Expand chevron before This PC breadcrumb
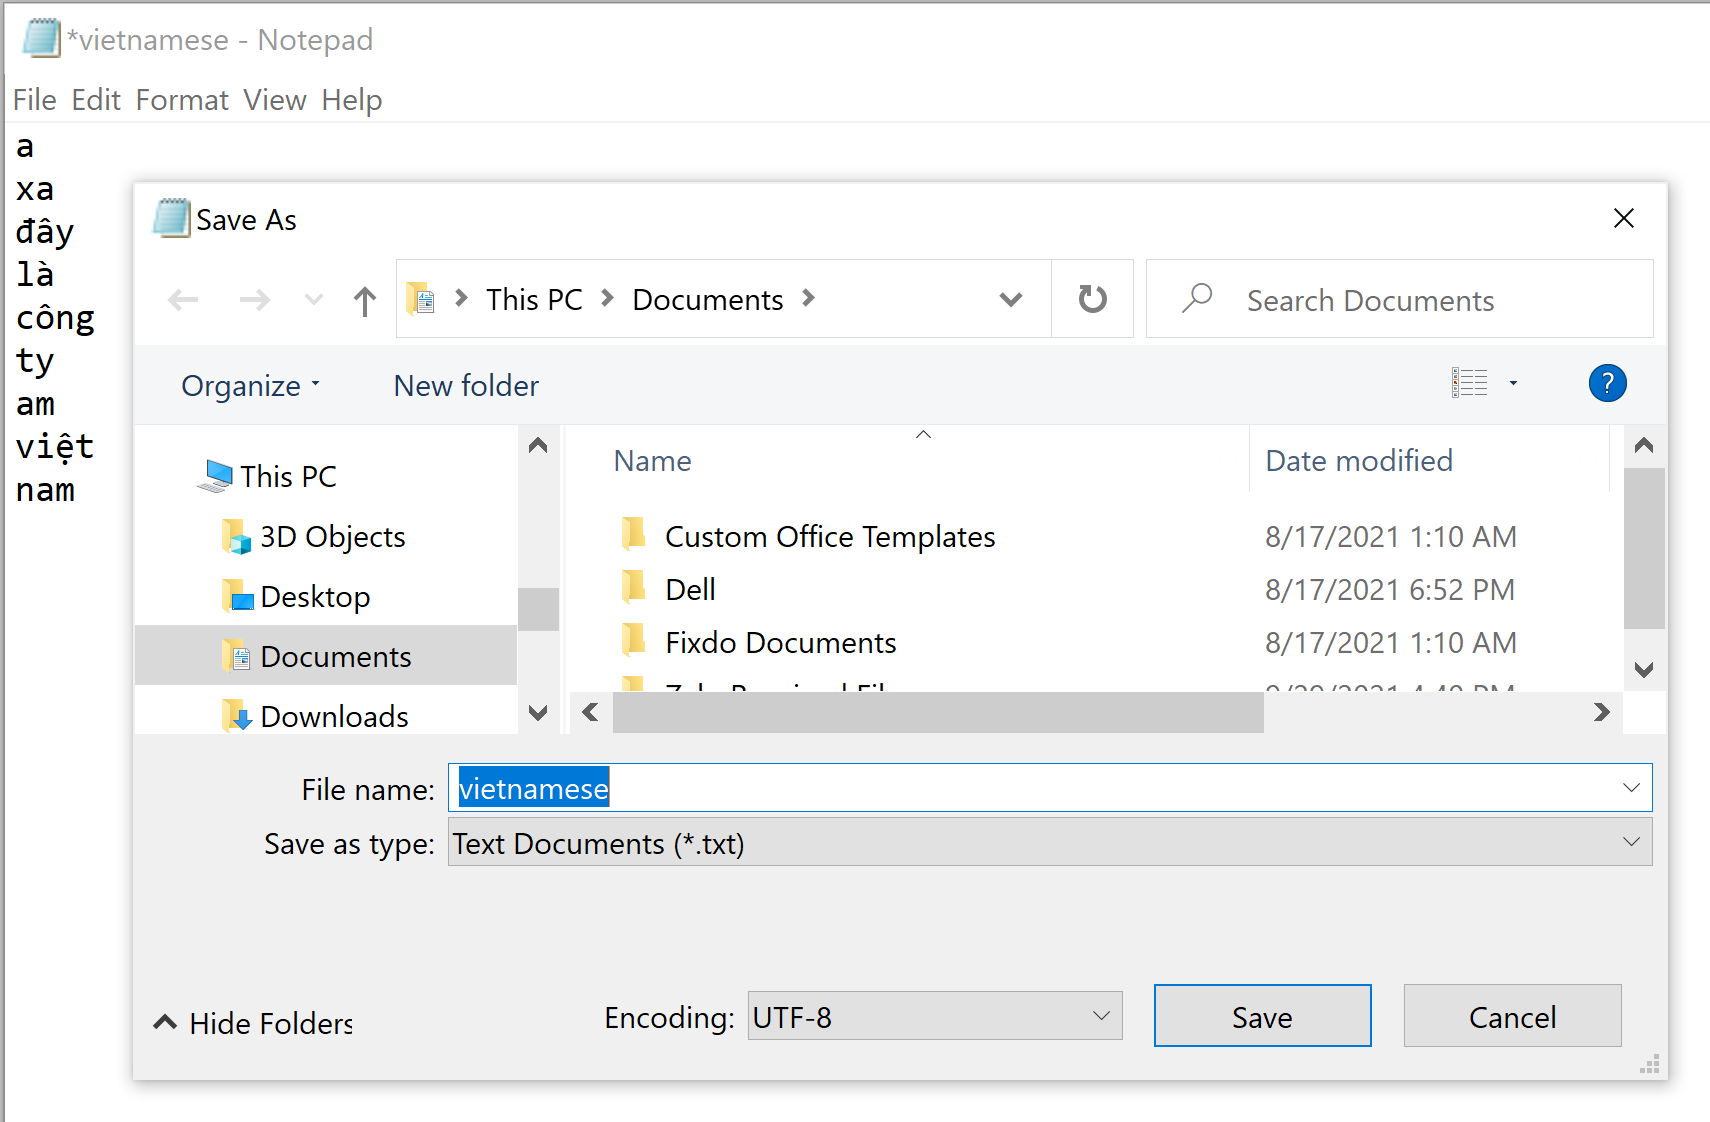Image resolution: width=1710 pixels, height=1122 pixels. (461, 298)
